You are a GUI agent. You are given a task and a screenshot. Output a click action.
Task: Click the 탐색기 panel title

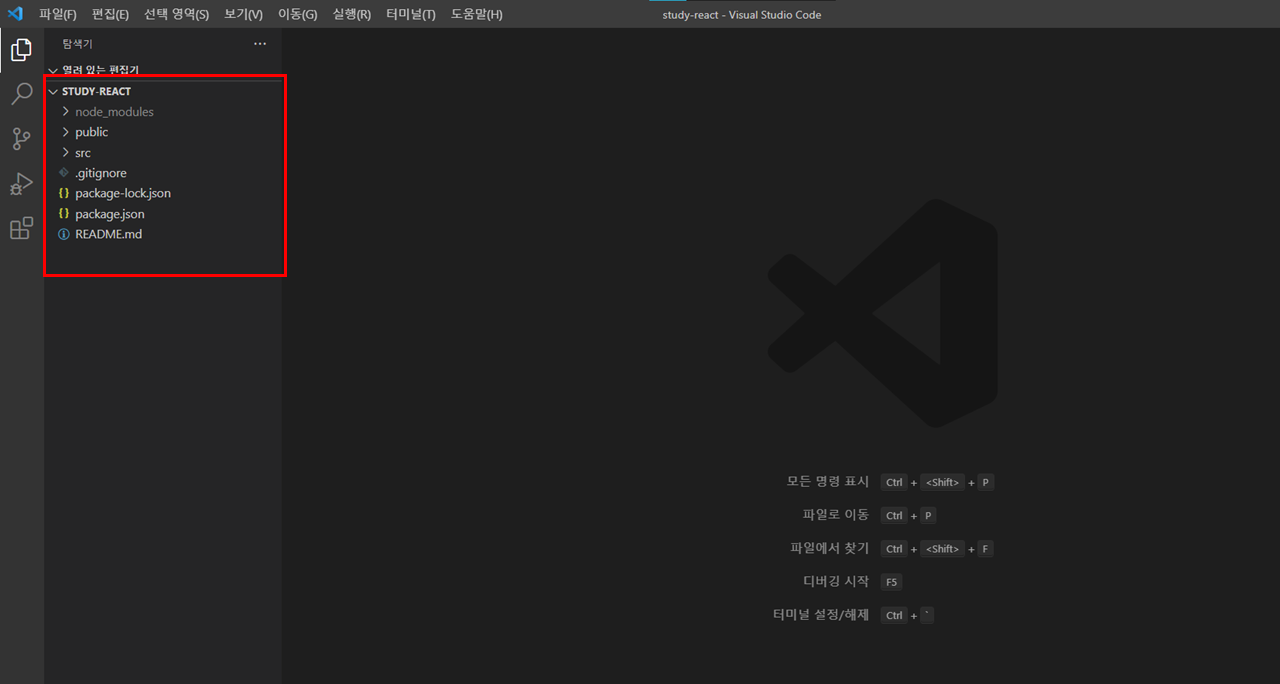[x=77, y=44]
